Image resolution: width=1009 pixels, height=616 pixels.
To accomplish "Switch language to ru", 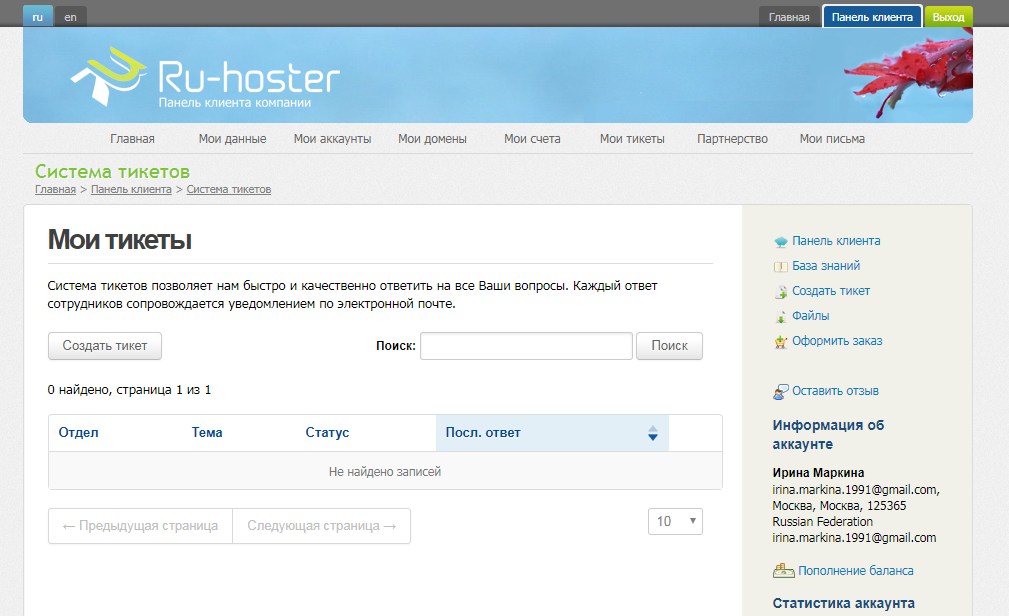I will (38, 17).
